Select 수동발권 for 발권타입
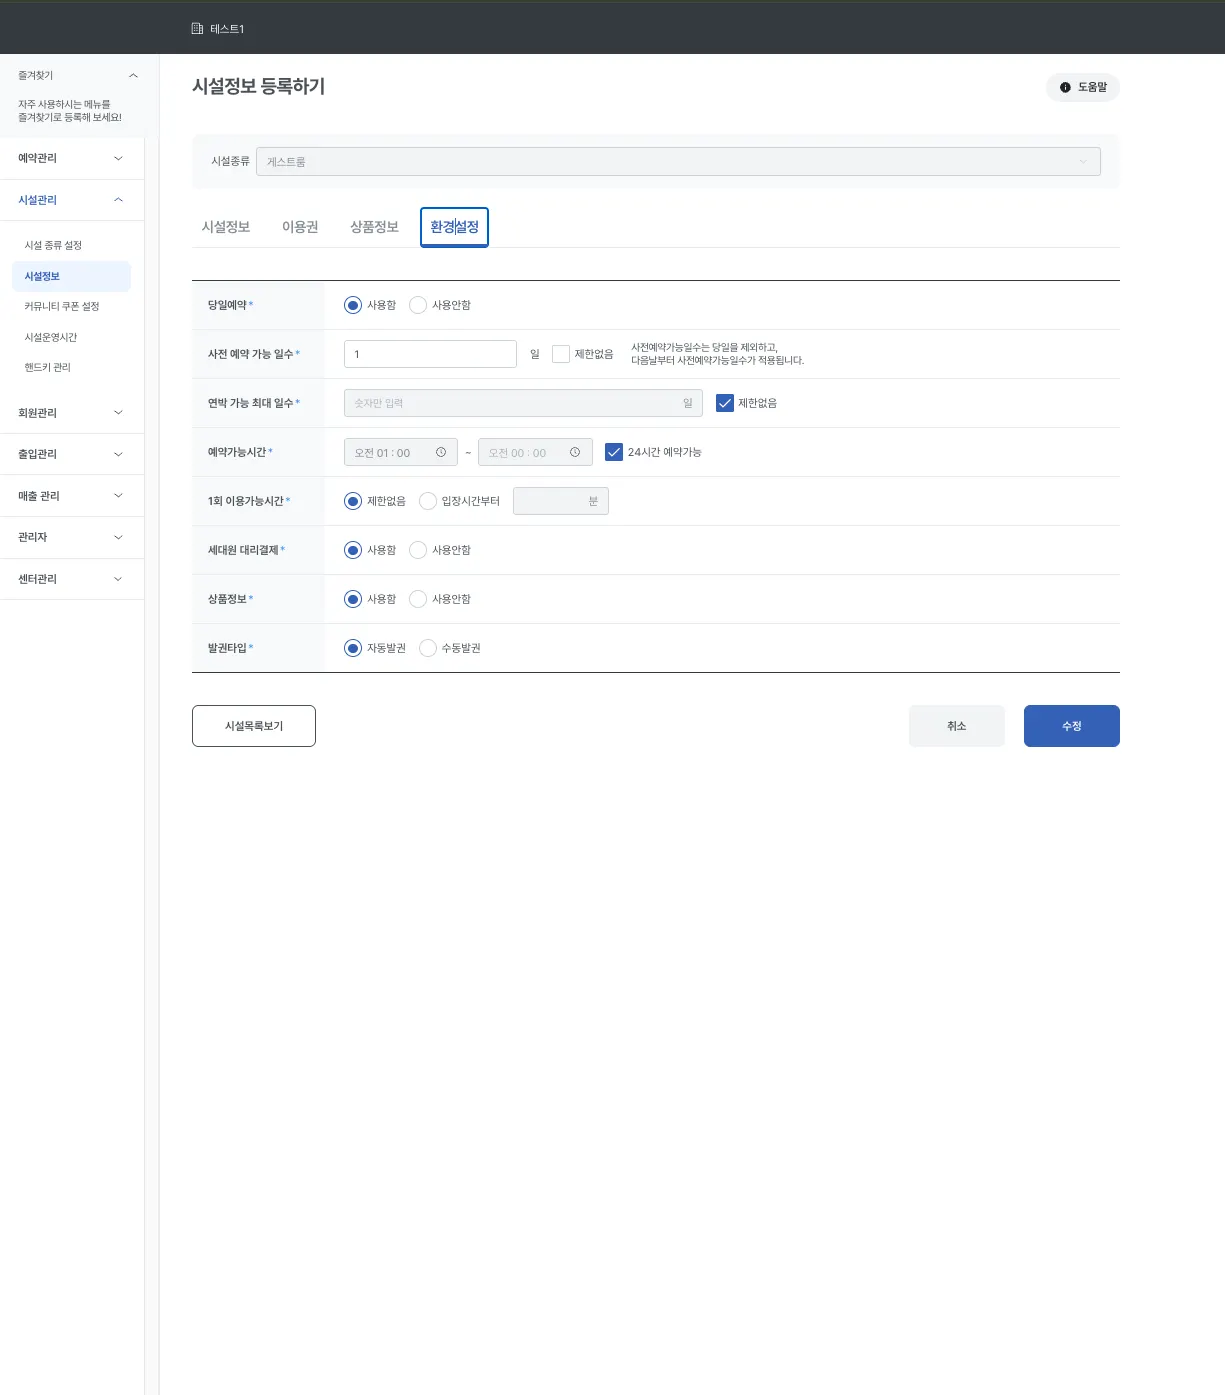1225x1395 pixels. point(428,648)
